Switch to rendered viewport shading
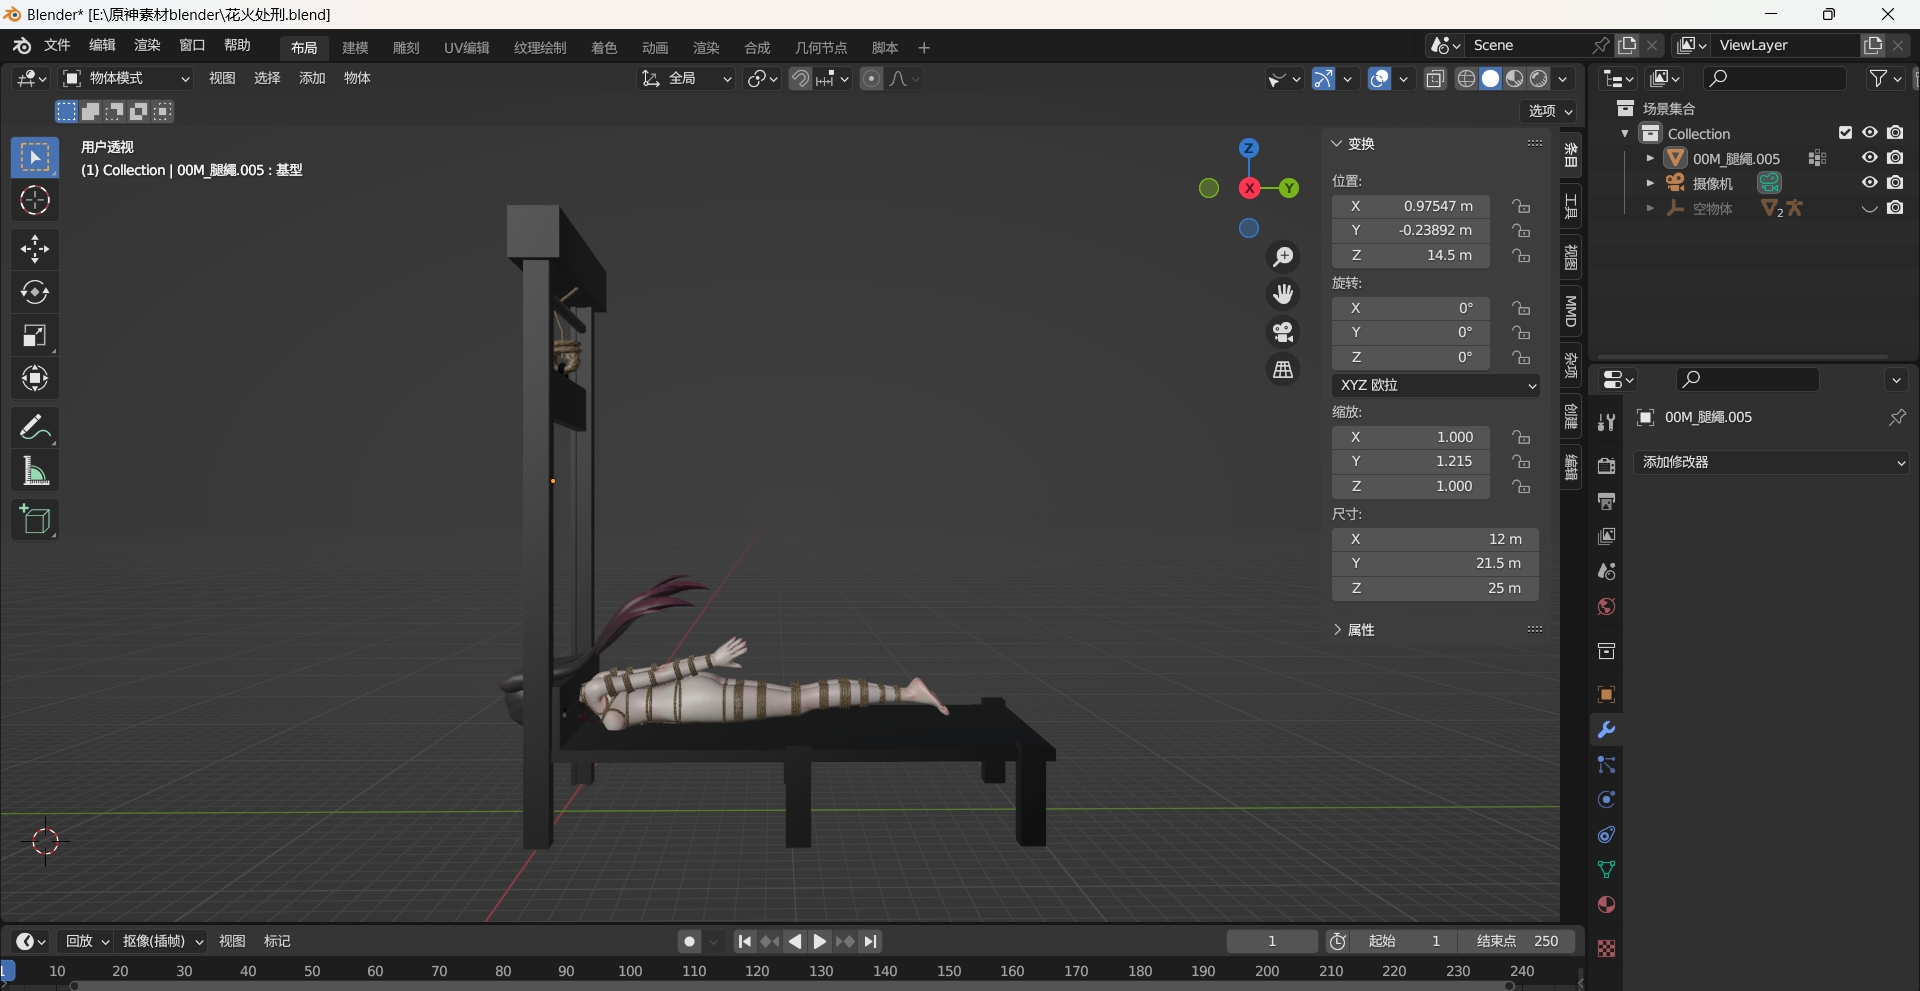Screen dimensions: 1920x991 1540,79
